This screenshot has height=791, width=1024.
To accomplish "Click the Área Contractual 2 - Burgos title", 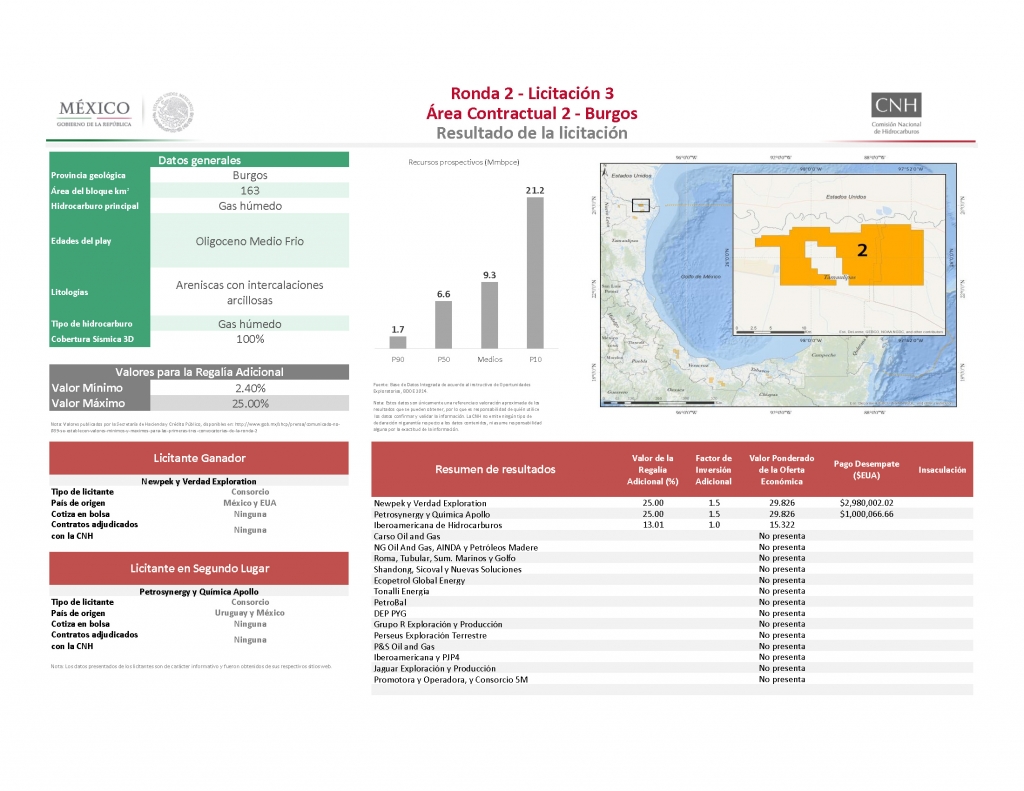I will [531, 113].
